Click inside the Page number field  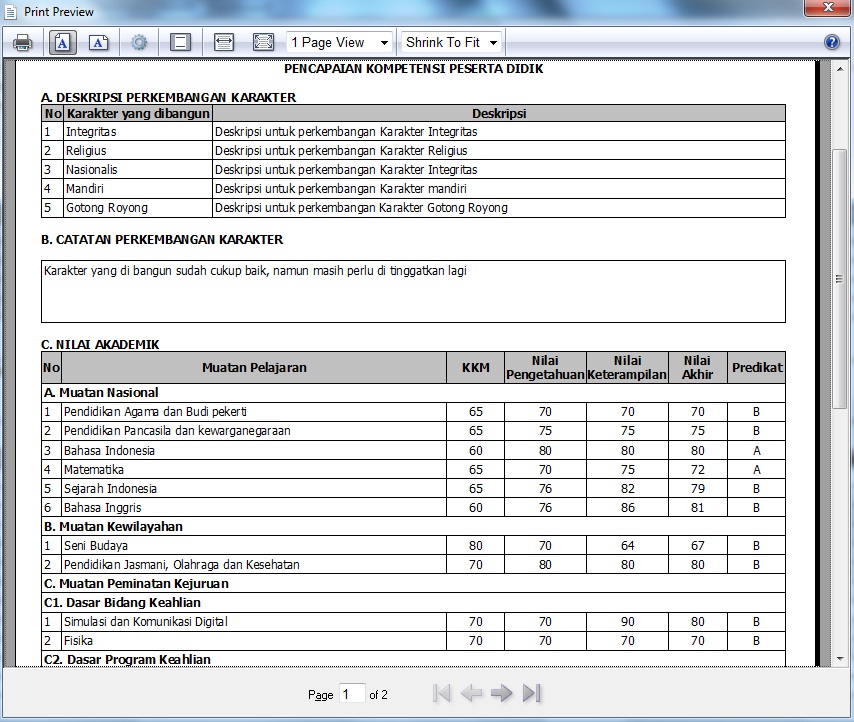(352, 693)
